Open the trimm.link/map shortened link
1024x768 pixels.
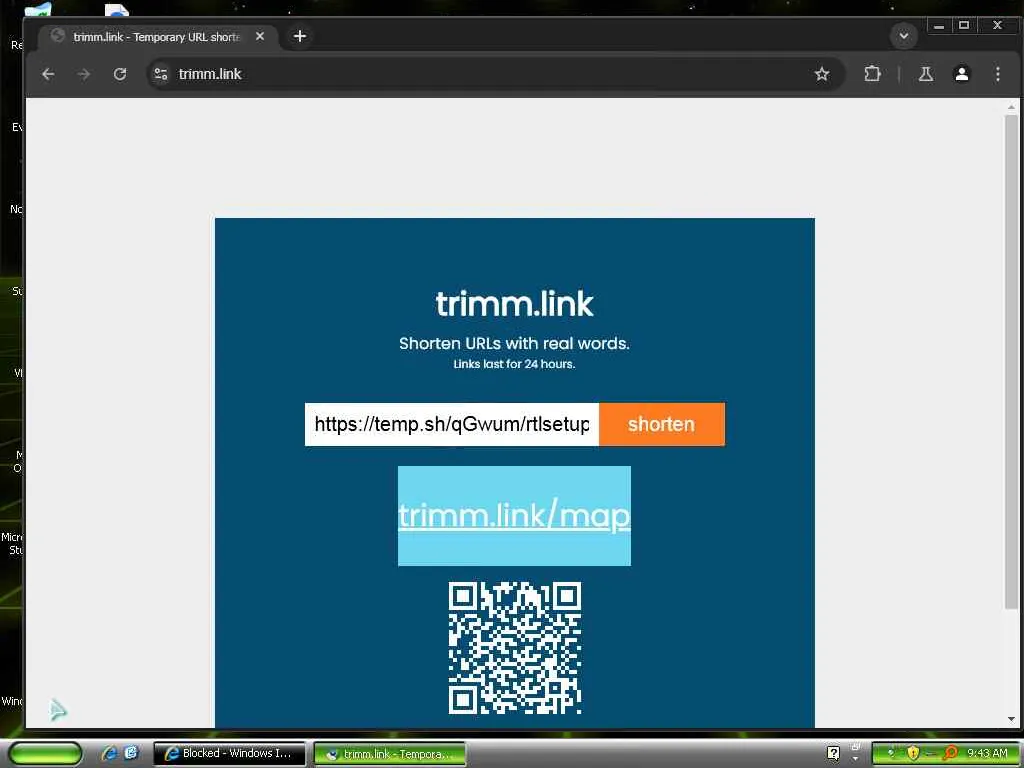pos(515,516)
